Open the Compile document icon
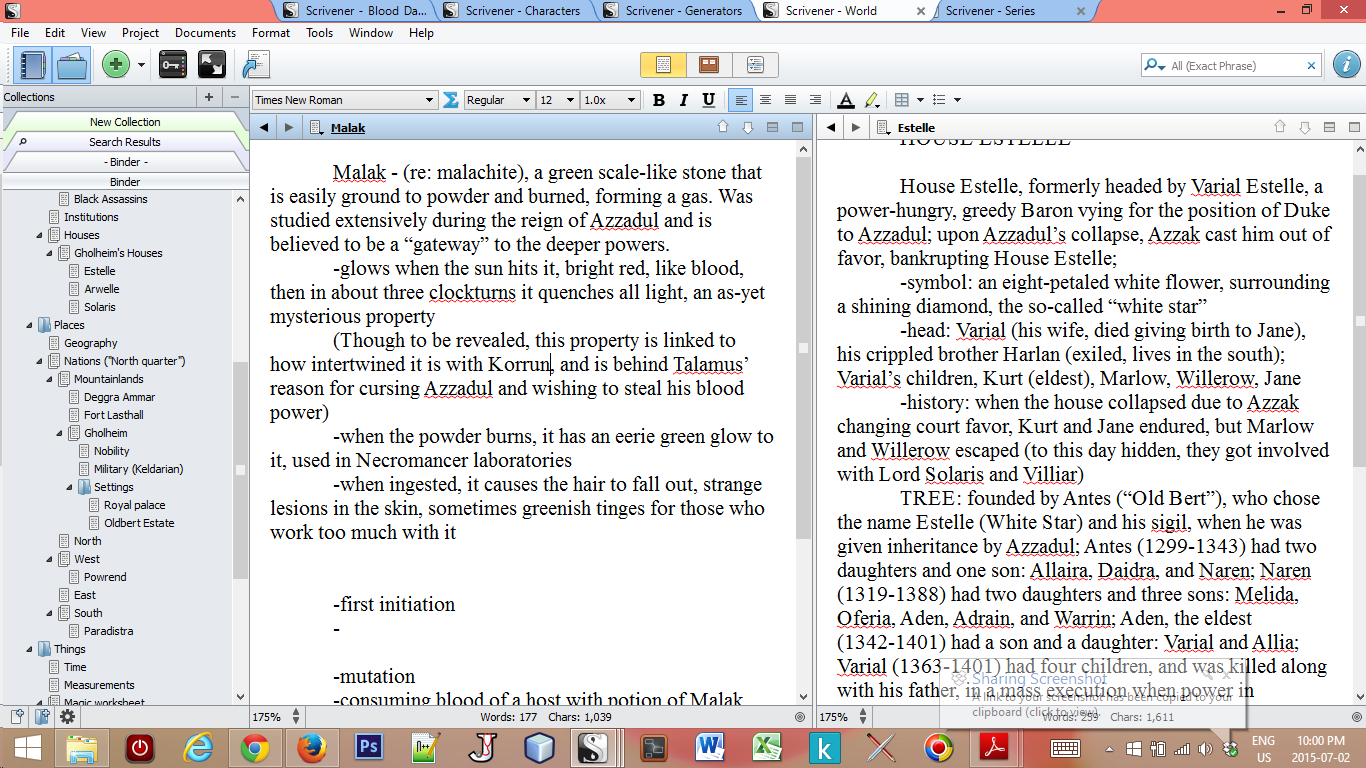 click(x=256, y=65)
